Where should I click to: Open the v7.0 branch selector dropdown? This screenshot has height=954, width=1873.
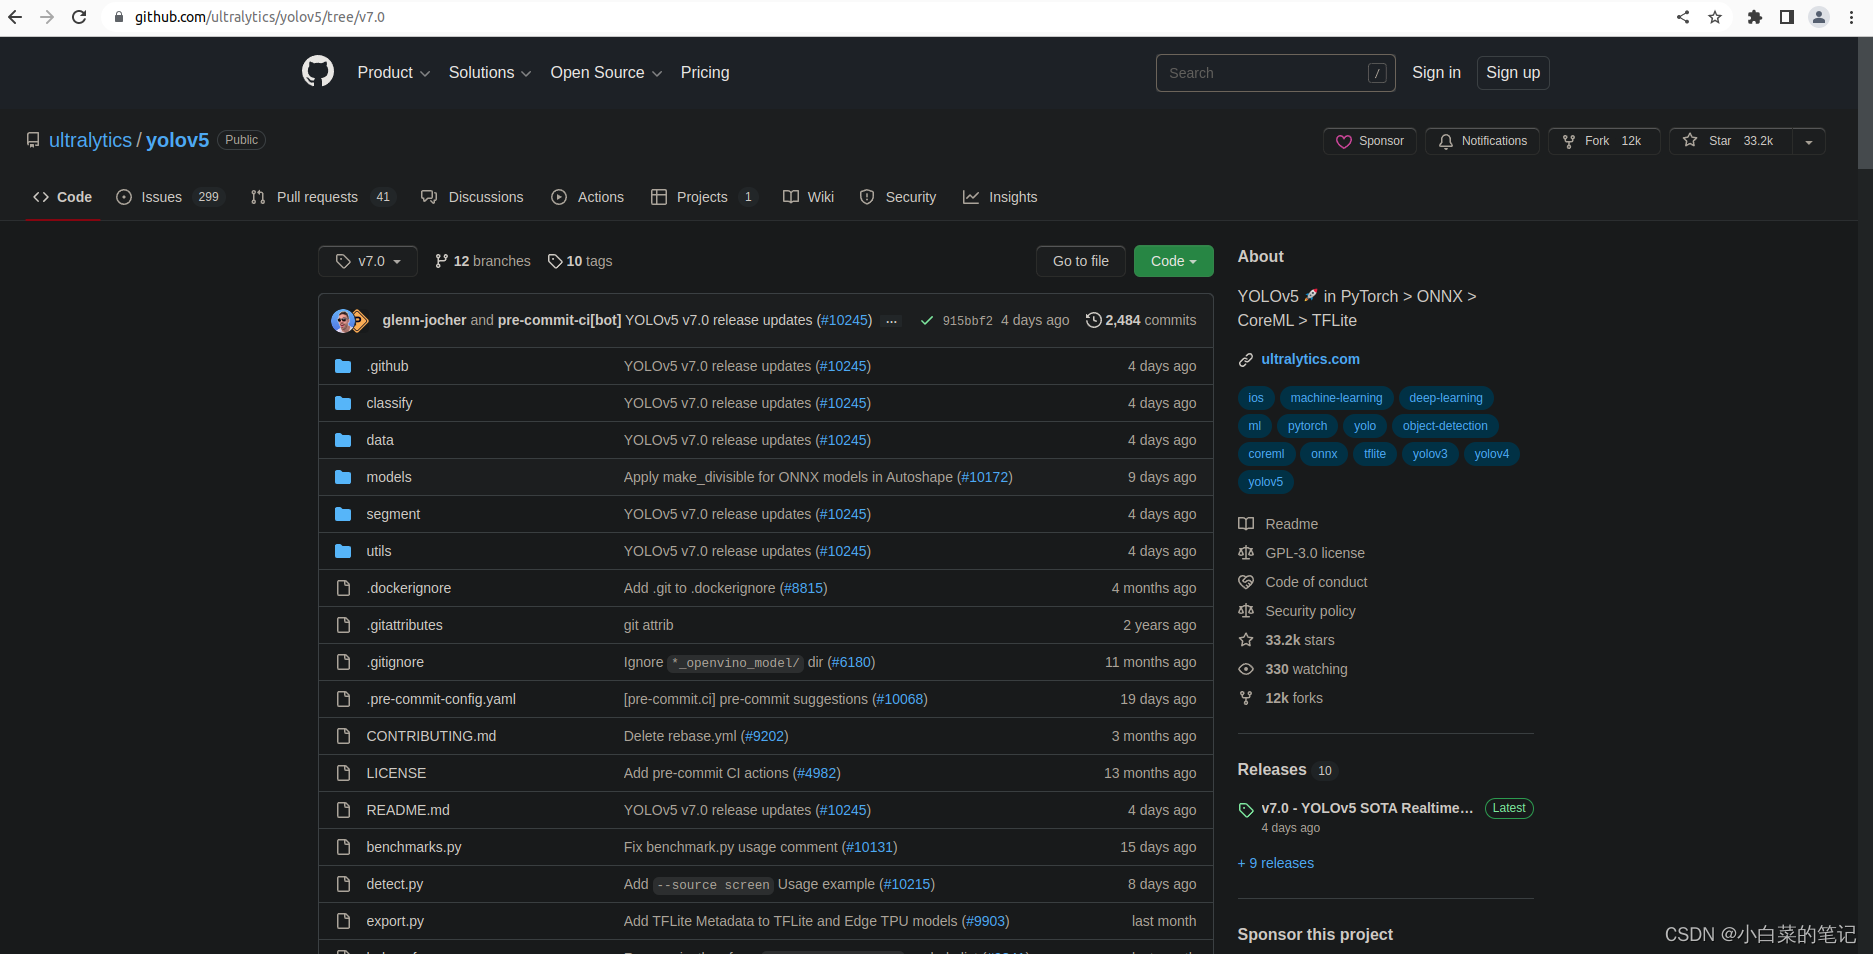[x=368, y=261]
